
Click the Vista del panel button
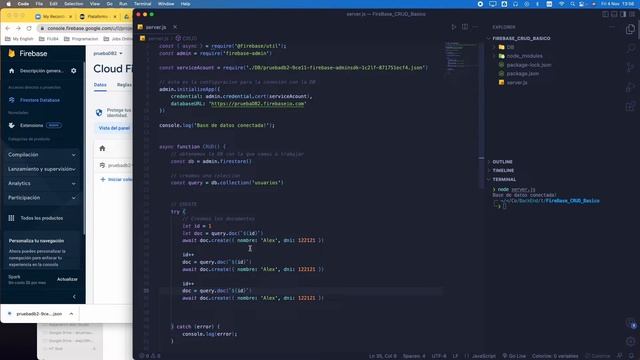coord(114,128)
